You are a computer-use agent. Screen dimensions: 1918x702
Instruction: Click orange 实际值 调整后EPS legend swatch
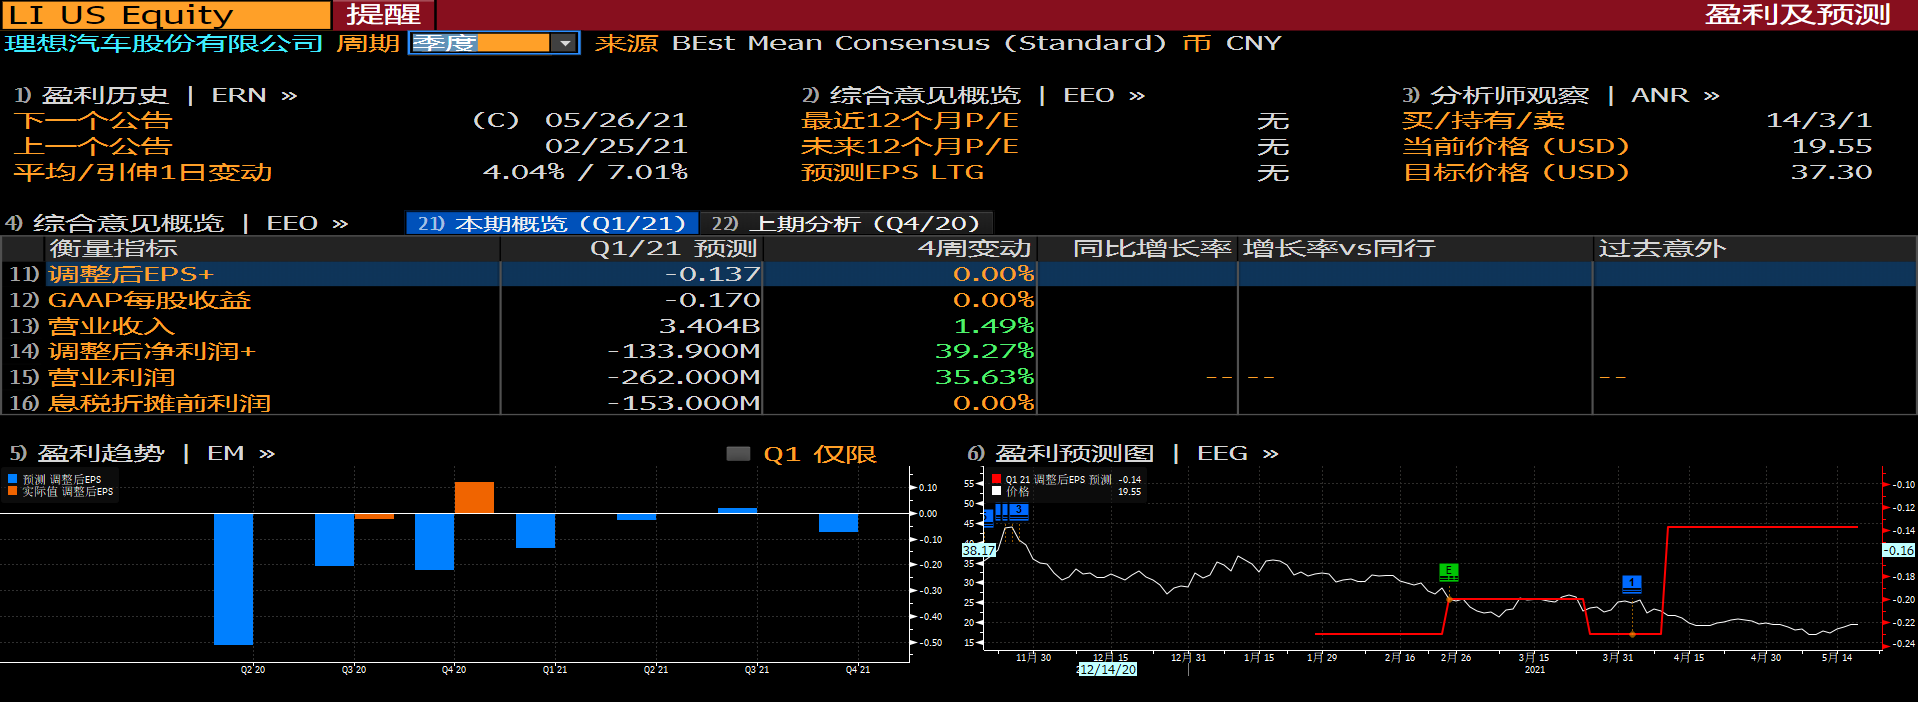[x=13, y=492]
